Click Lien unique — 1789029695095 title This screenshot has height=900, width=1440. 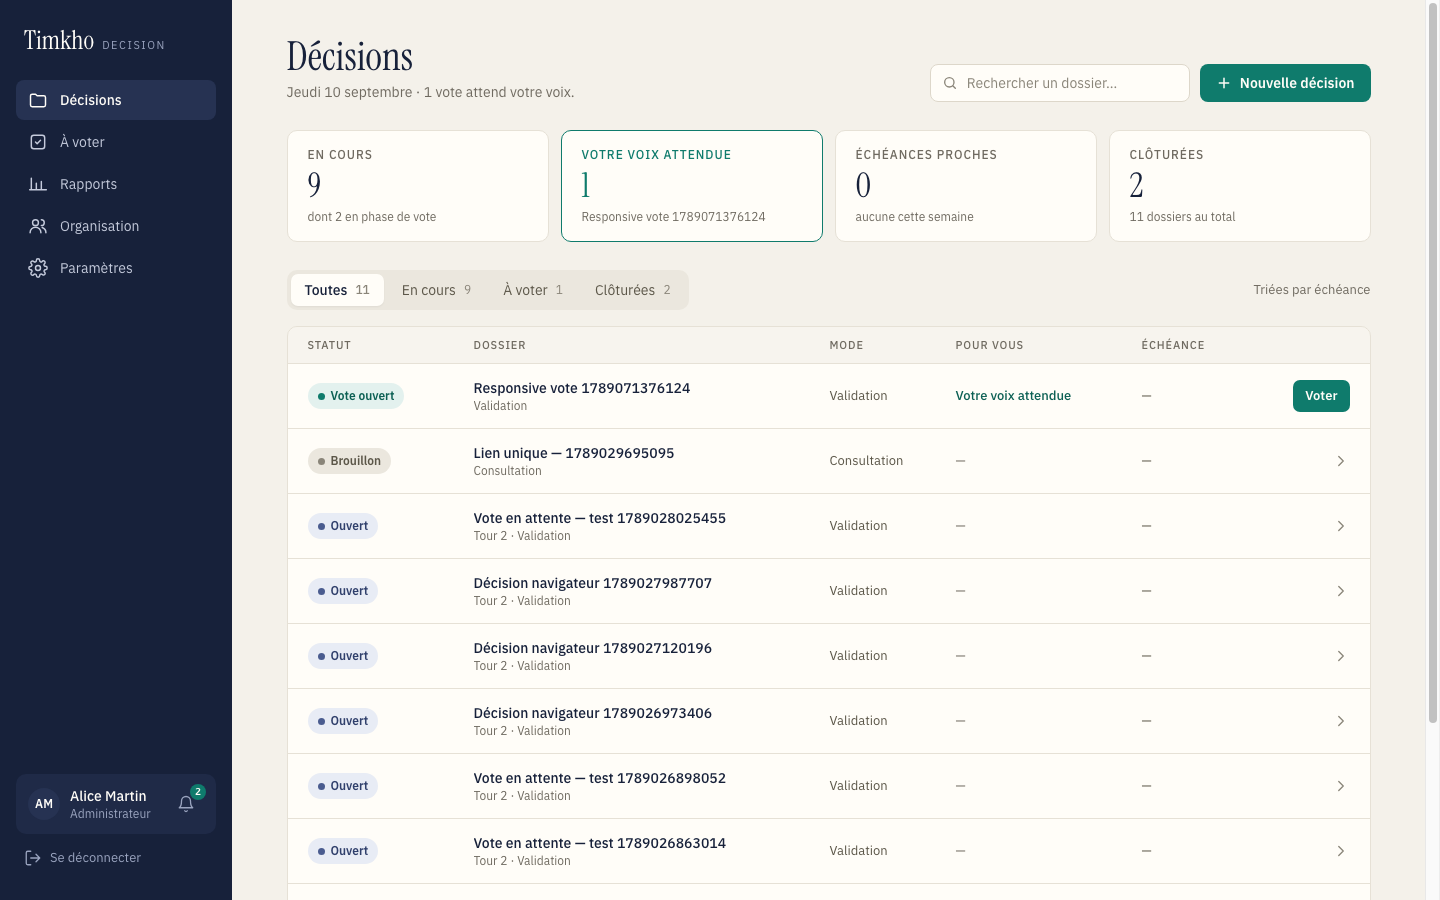tap(574, 453)
